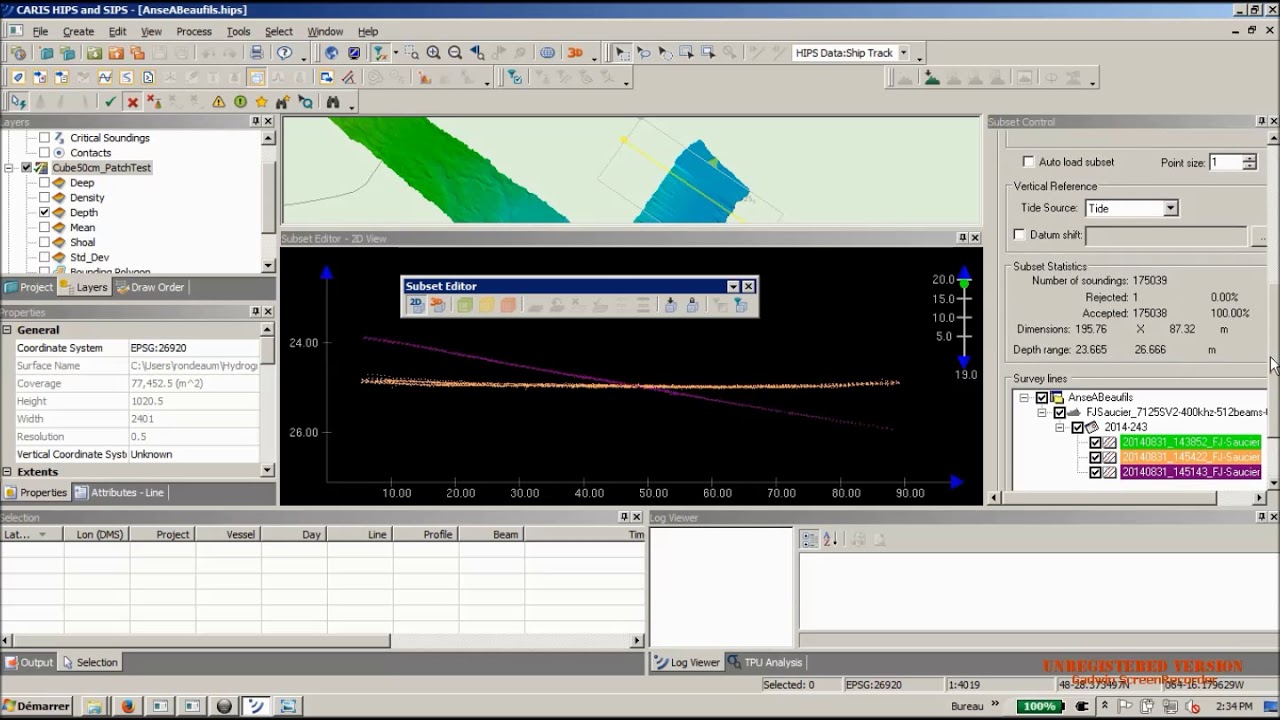Click the Zoom Out magnifier icon
This screenshot has height=720, width=1280.
(455, 53)
